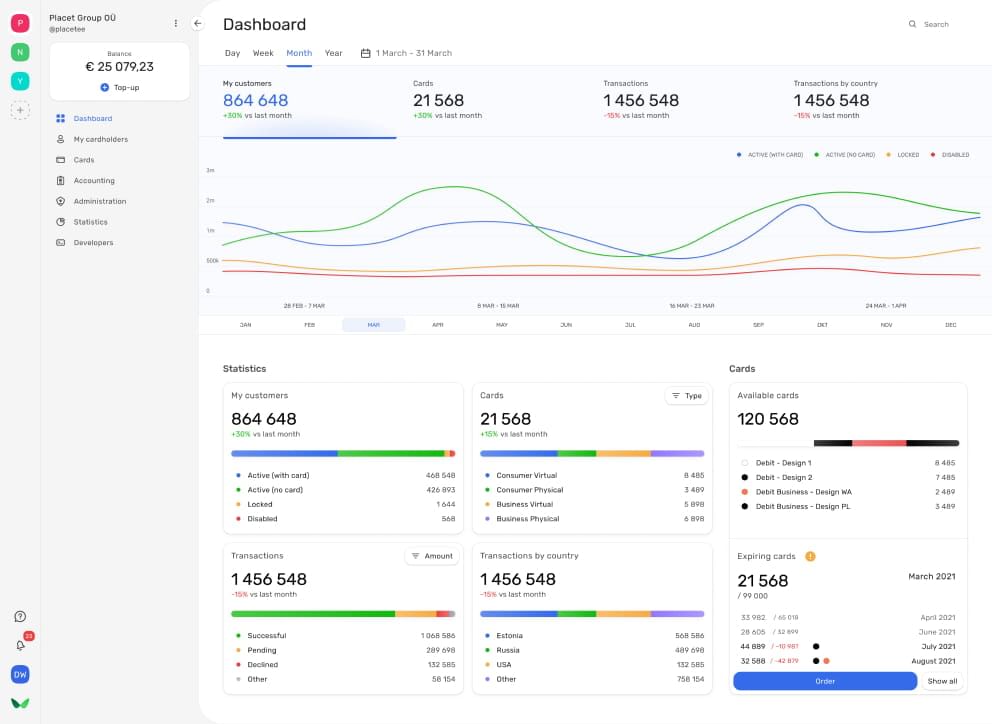The width and height of the screenshot is (992, 724).
Task: Open the Amount filter on Transactions
Action: tap(432, 556)
